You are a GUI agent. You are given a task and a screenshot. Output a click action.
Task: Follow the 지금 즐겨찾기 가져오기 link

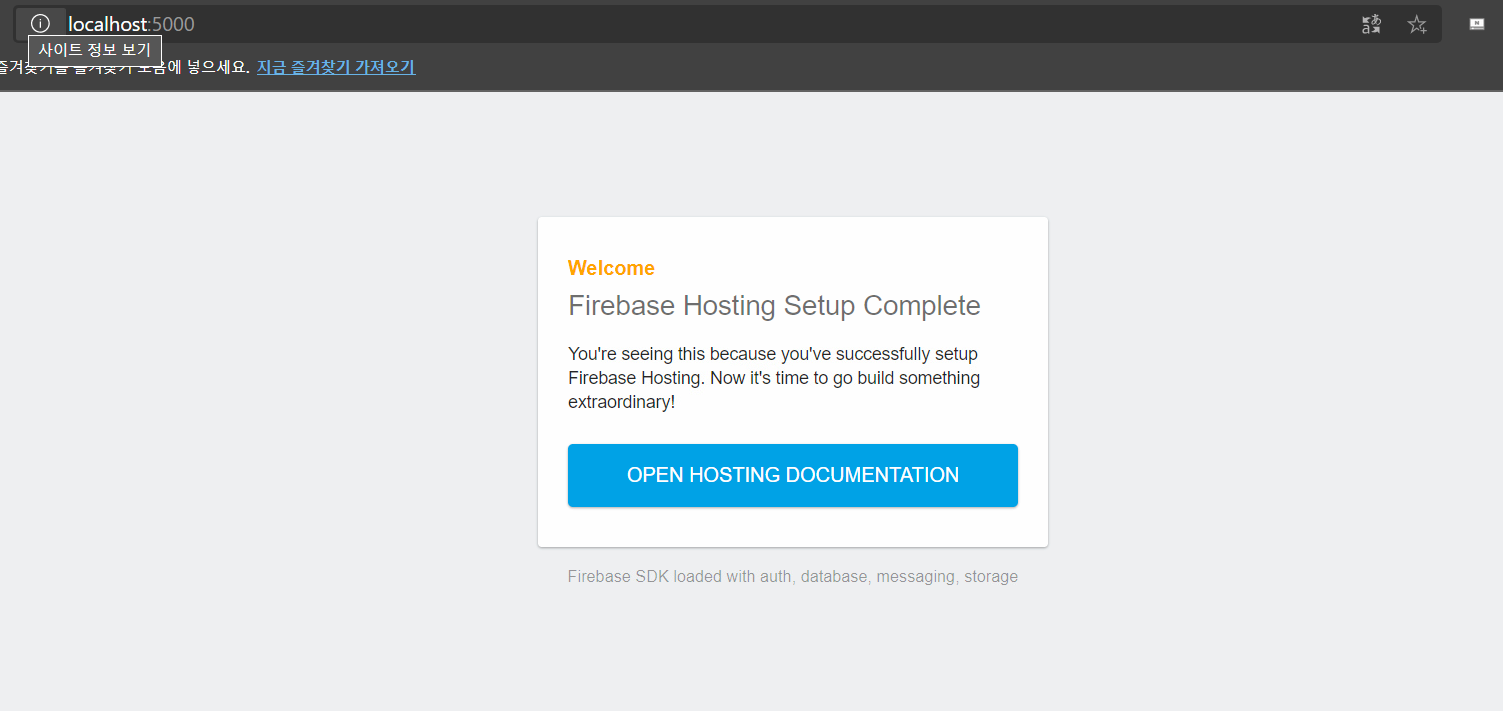coord(336,67)
